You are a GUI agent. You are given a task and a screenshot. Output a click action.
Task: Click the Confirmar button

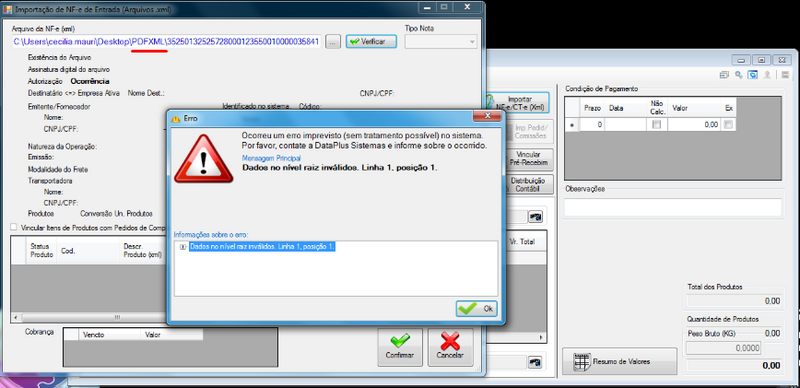pos(399,347)
